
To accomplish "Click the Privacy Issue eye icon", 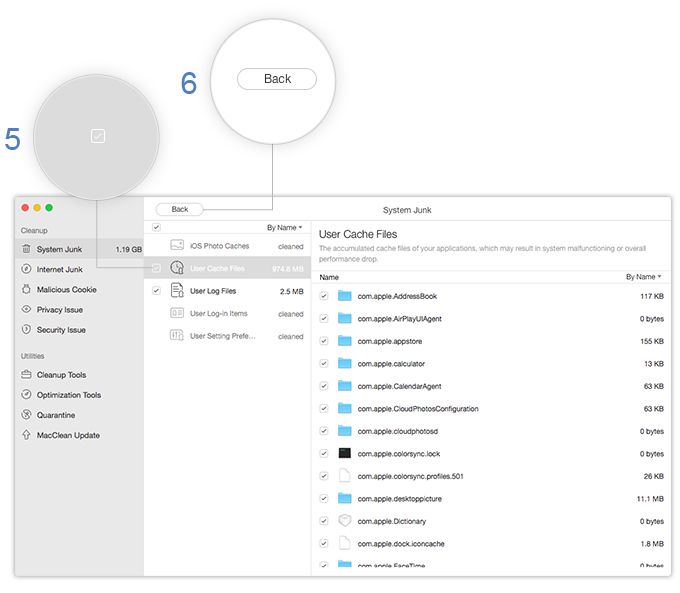I will [26, 309].
